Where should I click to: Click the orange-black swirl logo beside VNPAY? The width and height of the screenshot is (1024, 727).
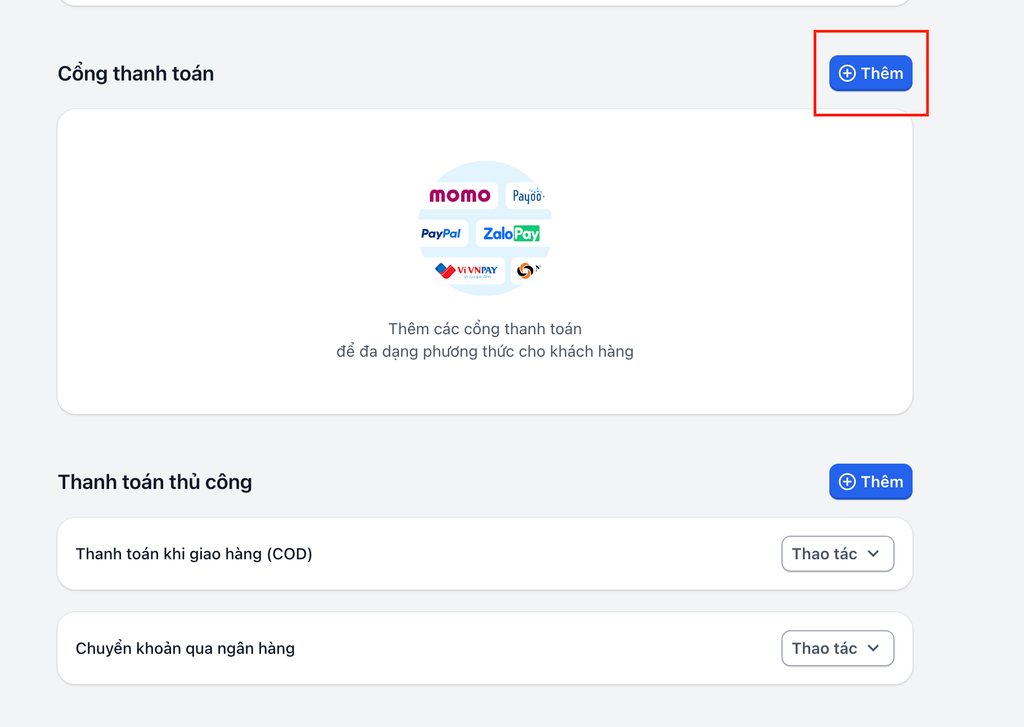coord(526,270)
